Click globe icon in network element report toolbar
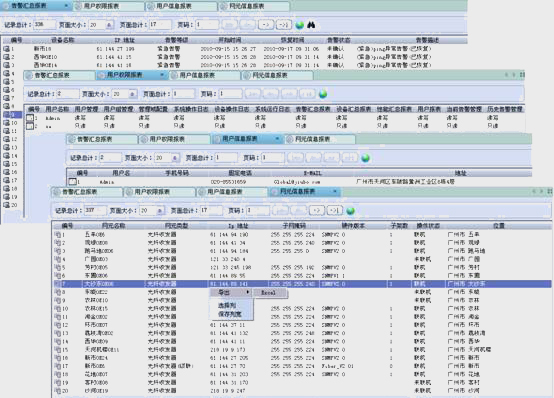Image resolution: width=554 pixels, height=398 pixels. (x=350, y=211)
